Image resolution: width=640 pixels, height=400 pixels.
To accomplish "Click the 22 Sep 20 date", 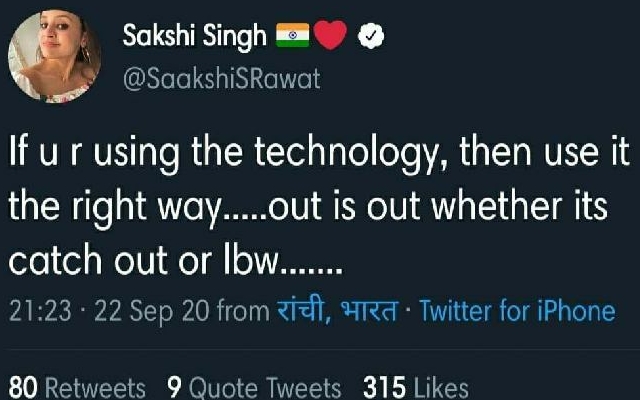I will click(151, 312).
